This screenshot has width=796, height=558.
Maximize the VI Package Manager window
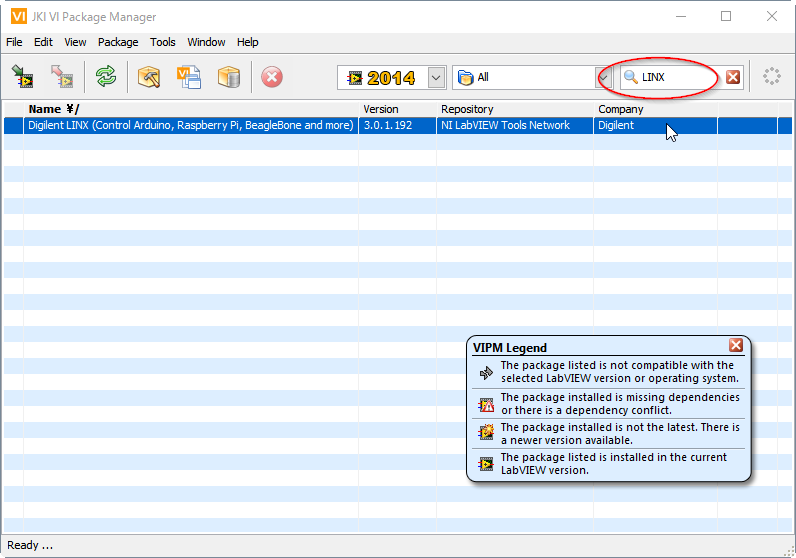click(726, 16)
